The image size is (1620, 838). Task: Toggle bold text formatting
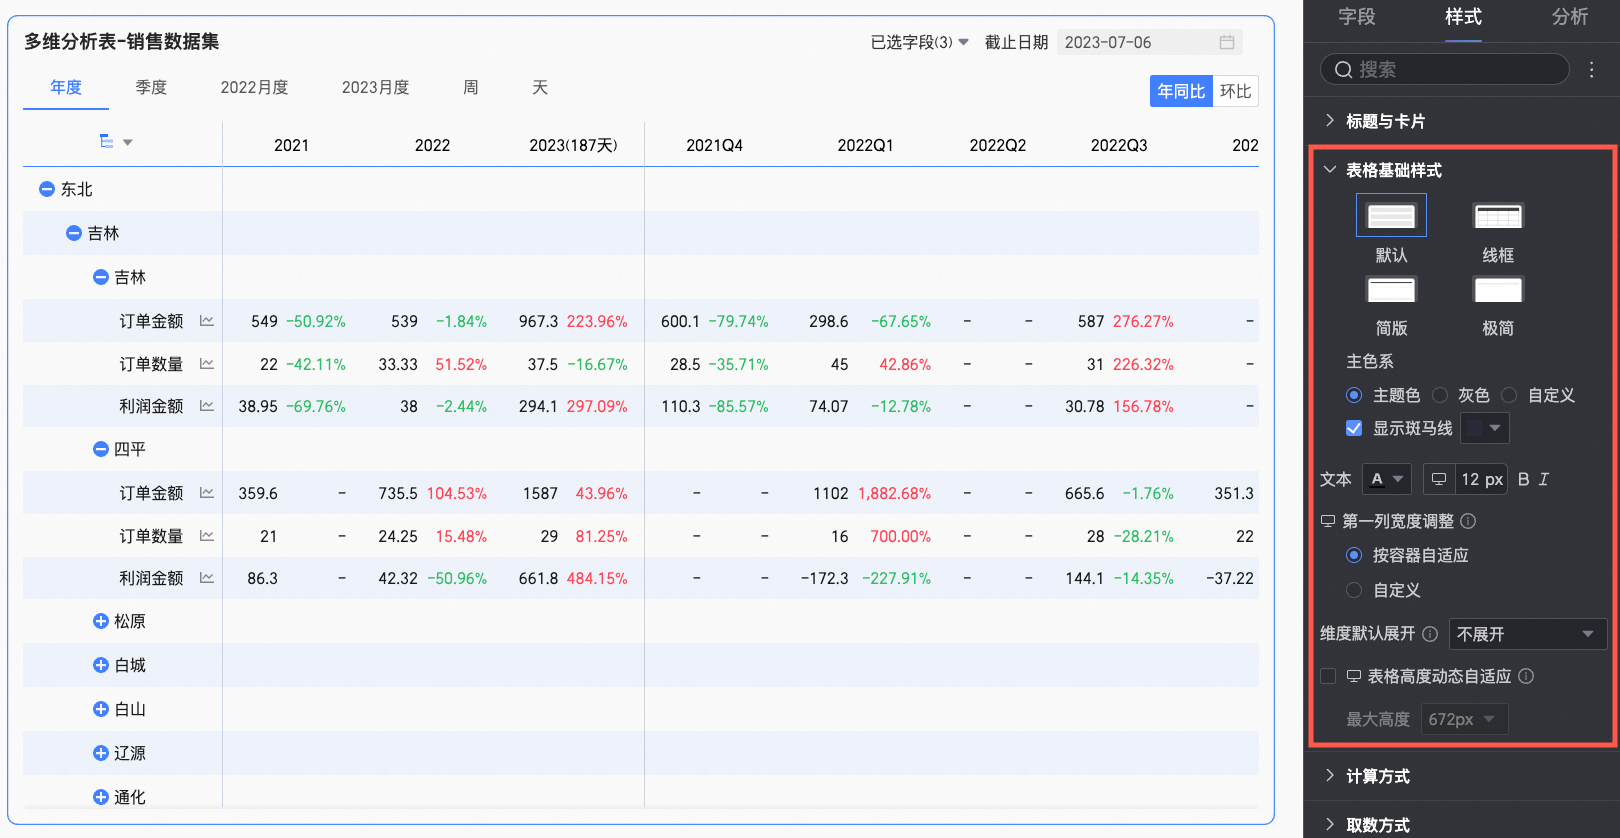1523,479
